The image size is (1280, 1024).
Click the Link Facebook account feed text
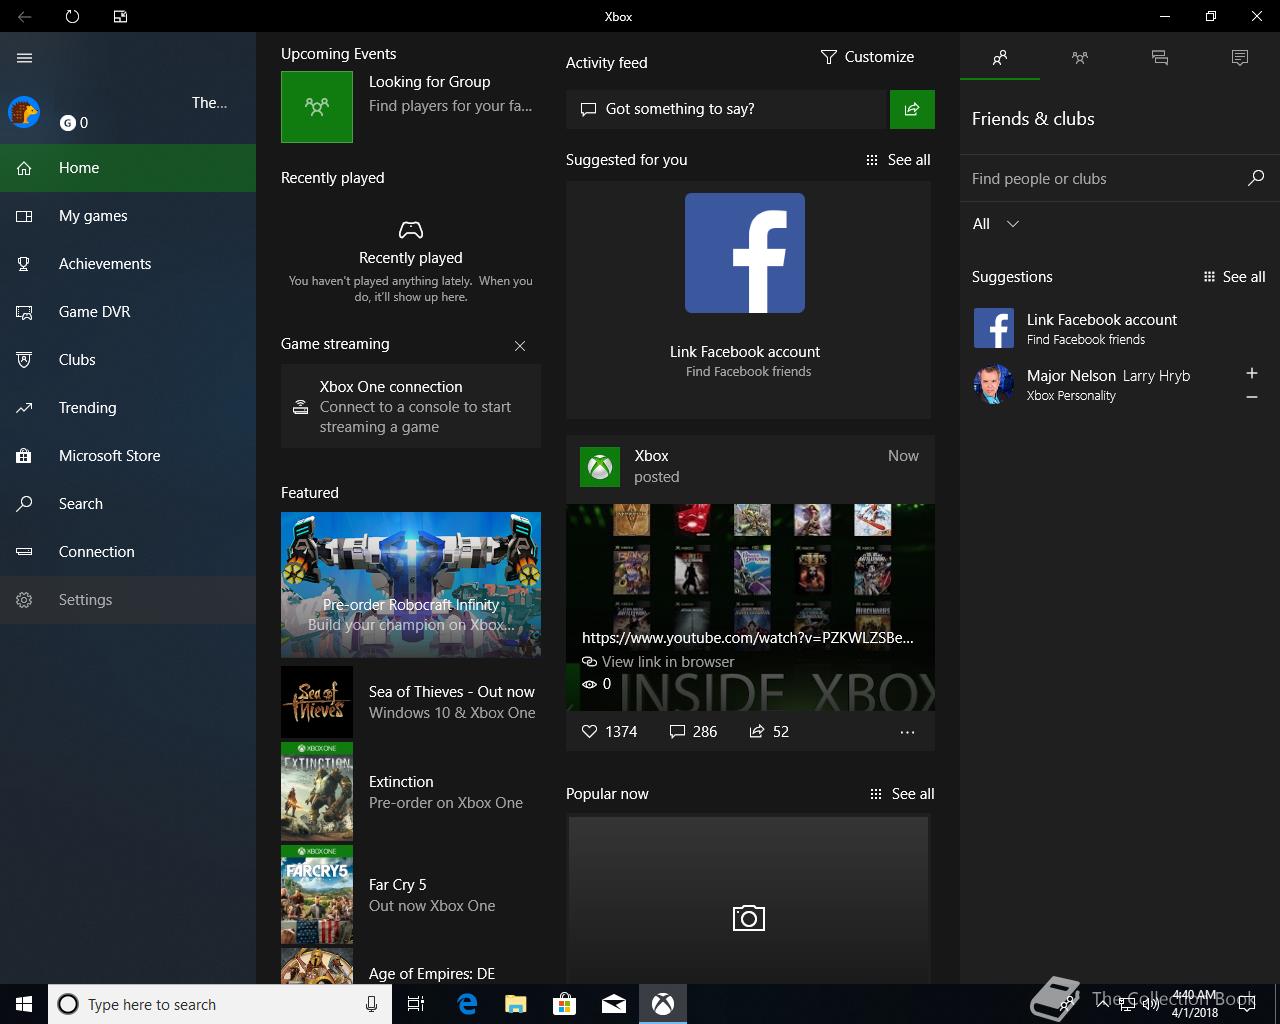coord(745,352)
